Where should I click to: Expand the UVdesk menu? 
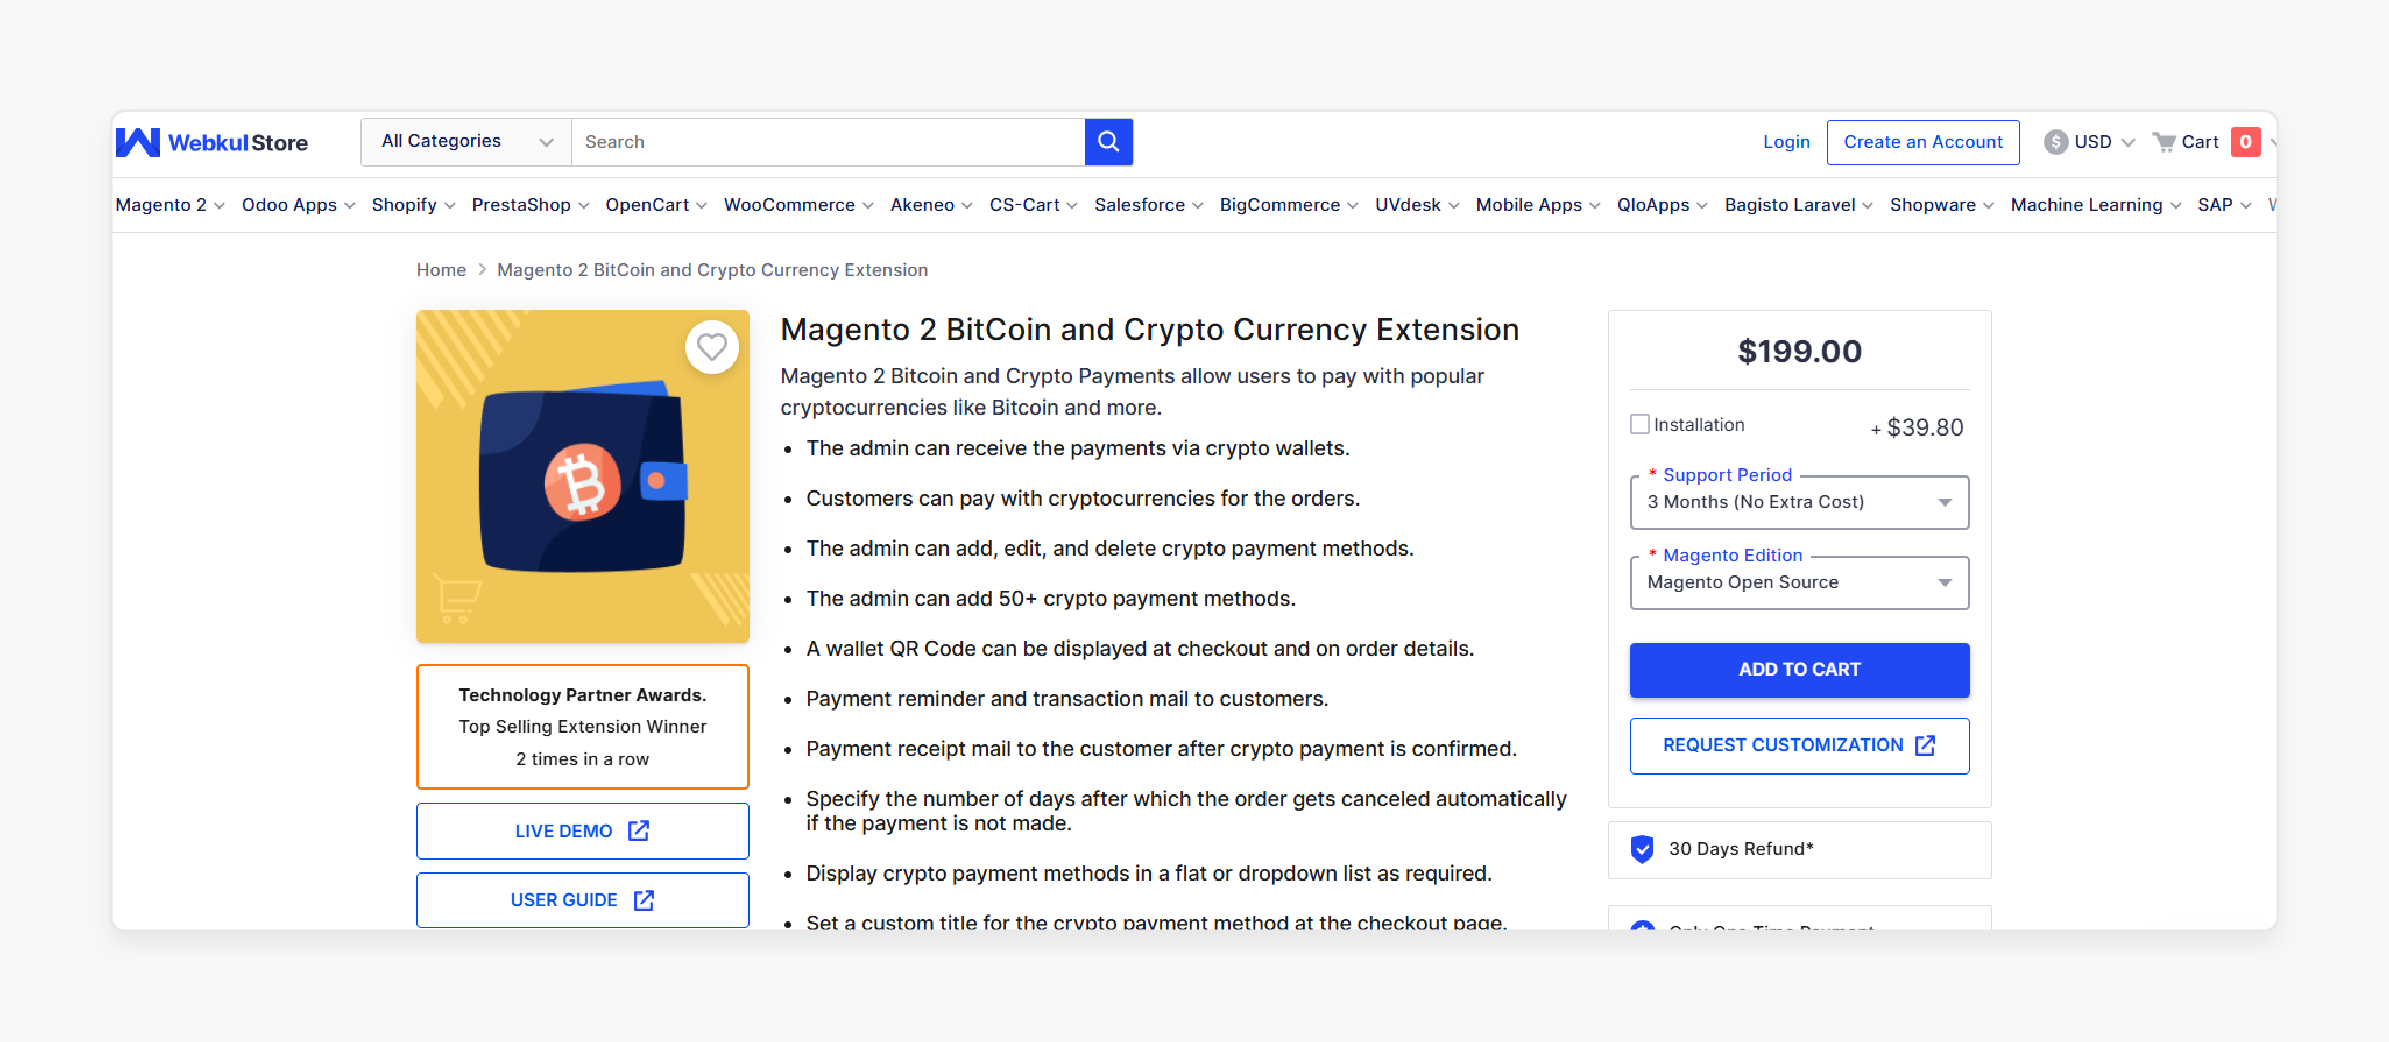[1417, 205]
